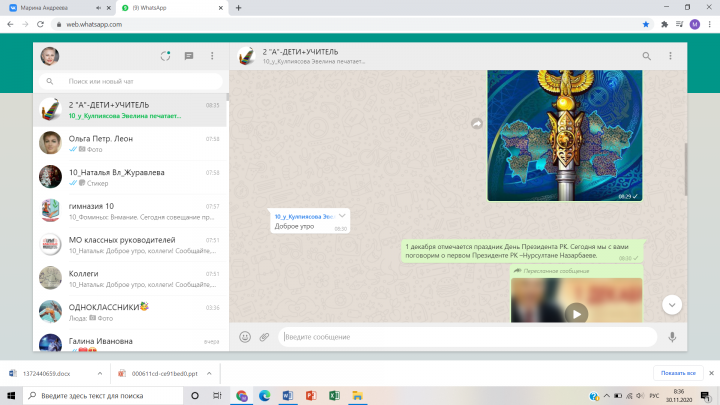Screen dimensions: 720x405
Task: Click the conversation scrollbar
Action: coord(686,169)
